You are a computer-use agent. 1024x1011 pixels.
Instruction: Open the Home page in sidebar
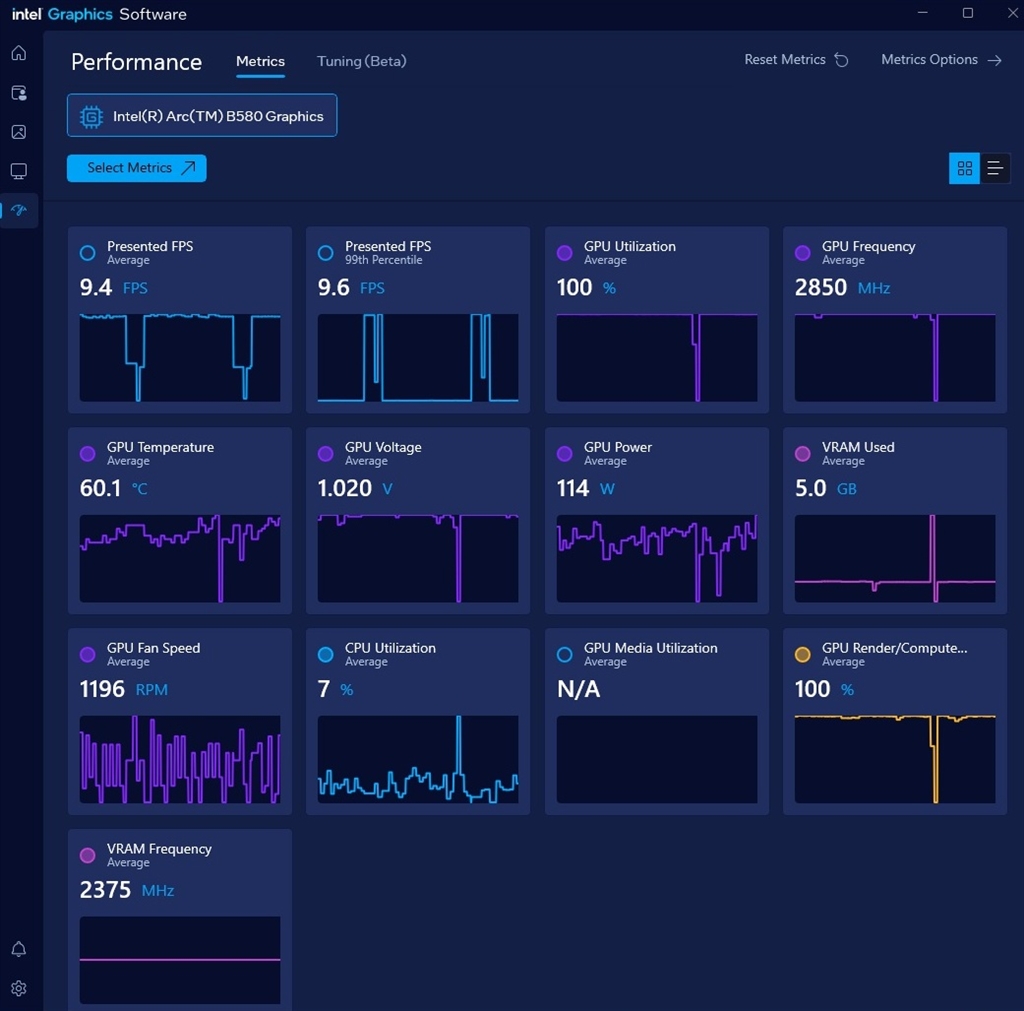click(19, 53)
